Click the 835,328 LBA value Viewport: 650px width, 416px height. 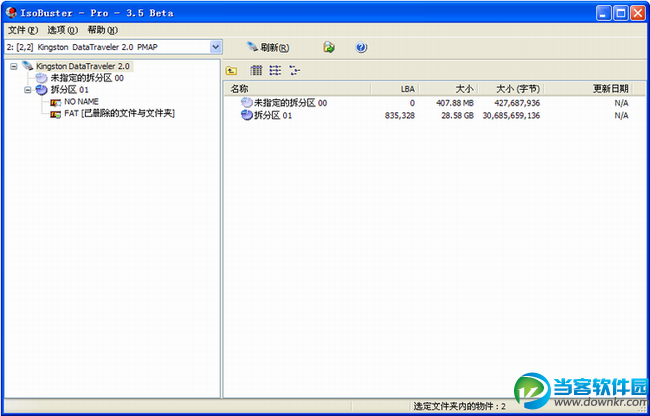tap(400, 116)
